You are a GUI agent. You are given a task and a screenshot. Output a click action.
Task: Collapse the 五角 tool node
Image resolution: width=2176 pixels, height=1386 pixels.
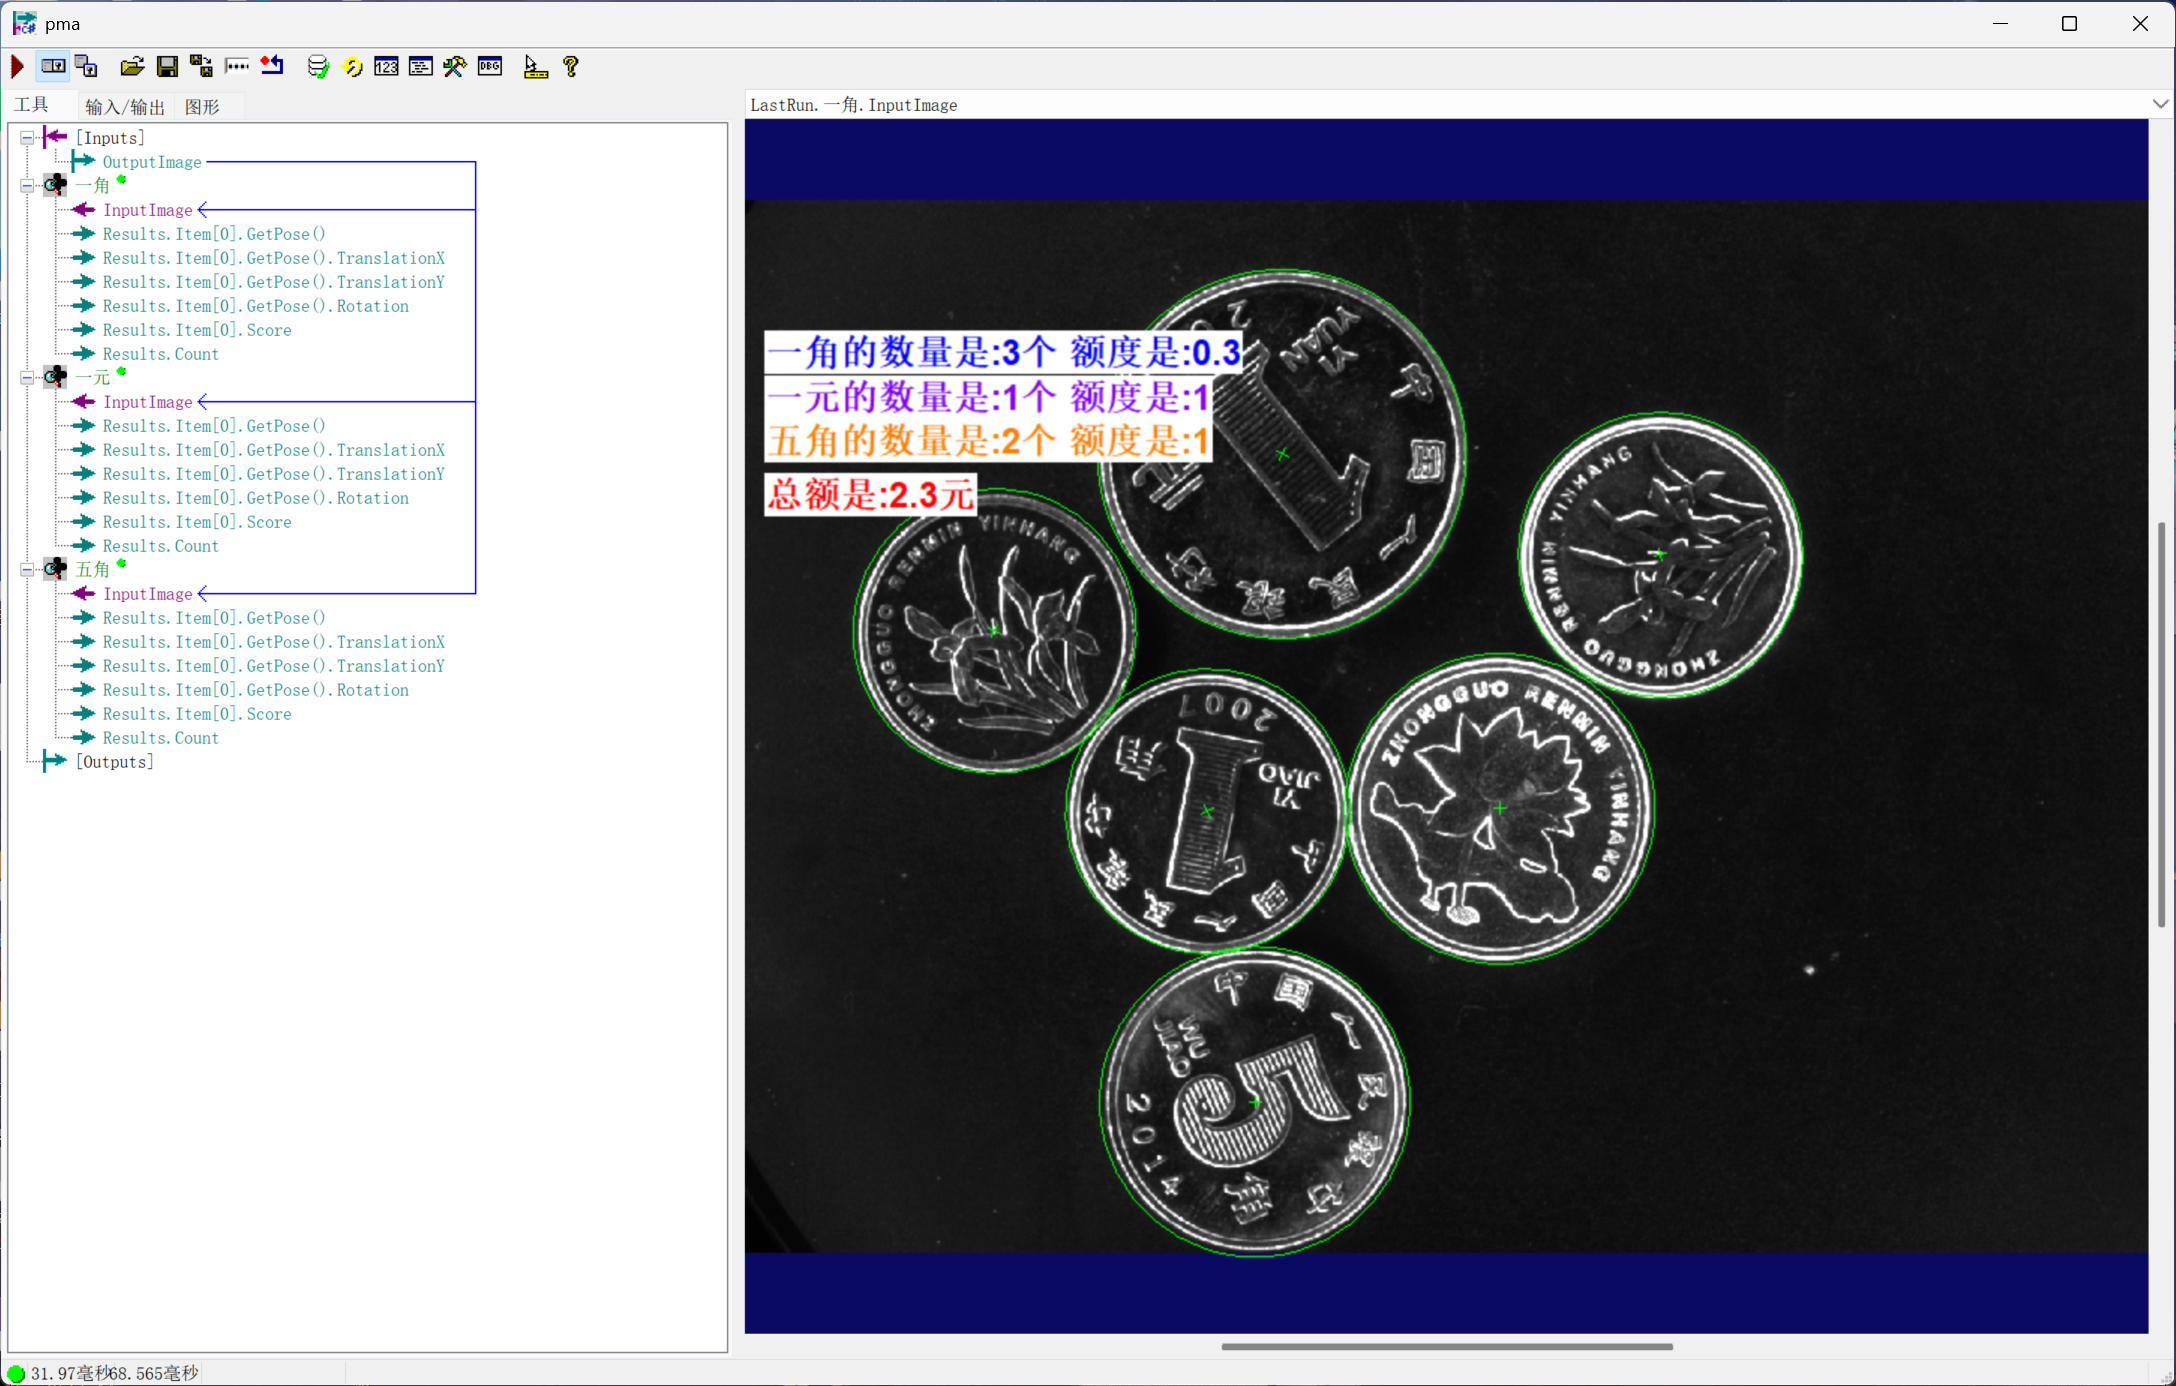28,570
